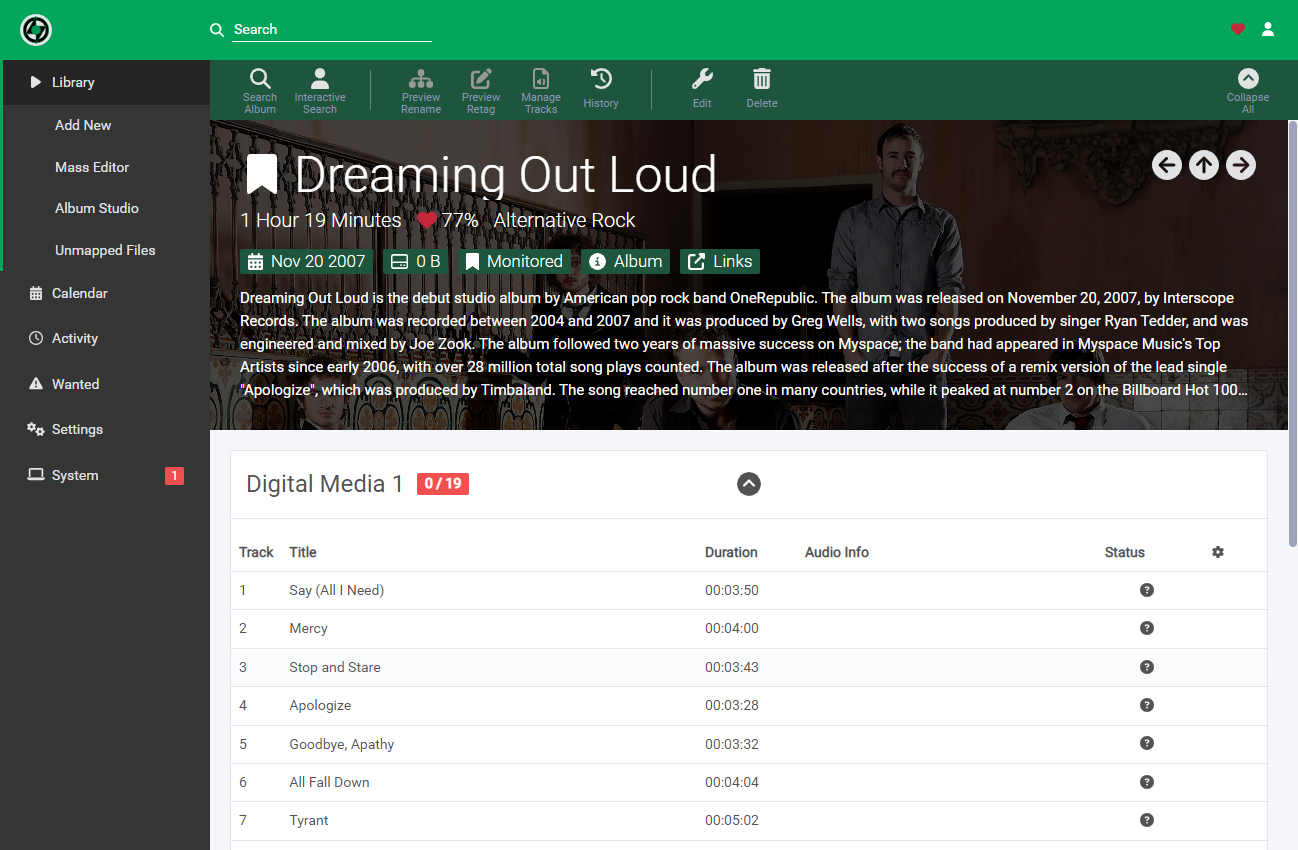
Task: Click status icon for Tyrant track
Action: tap(1147, 820)
